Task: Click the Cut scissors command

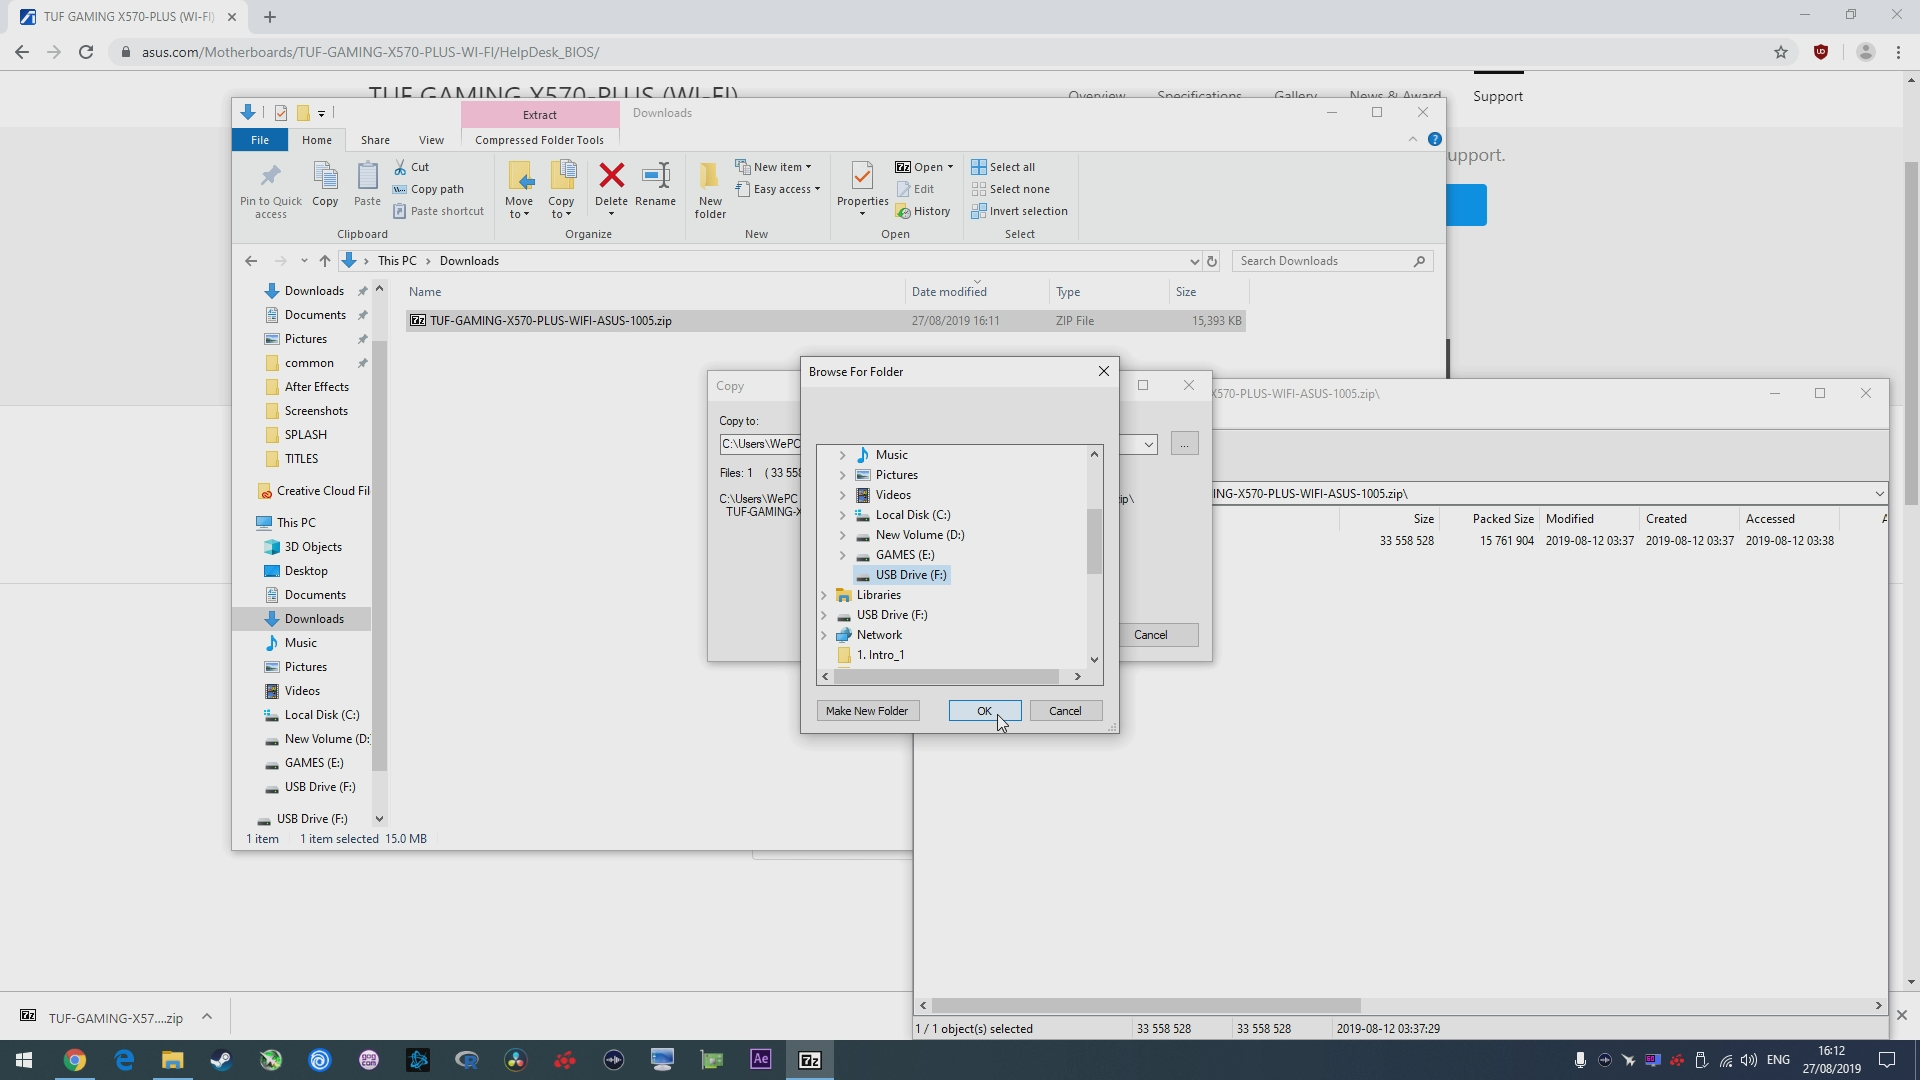Action: [412, 167]
